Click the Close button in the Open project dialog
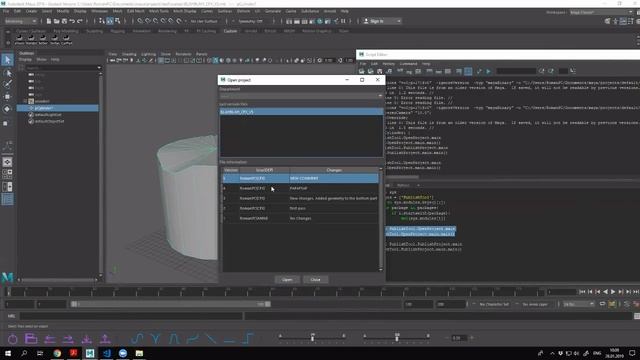 point(315,280)
